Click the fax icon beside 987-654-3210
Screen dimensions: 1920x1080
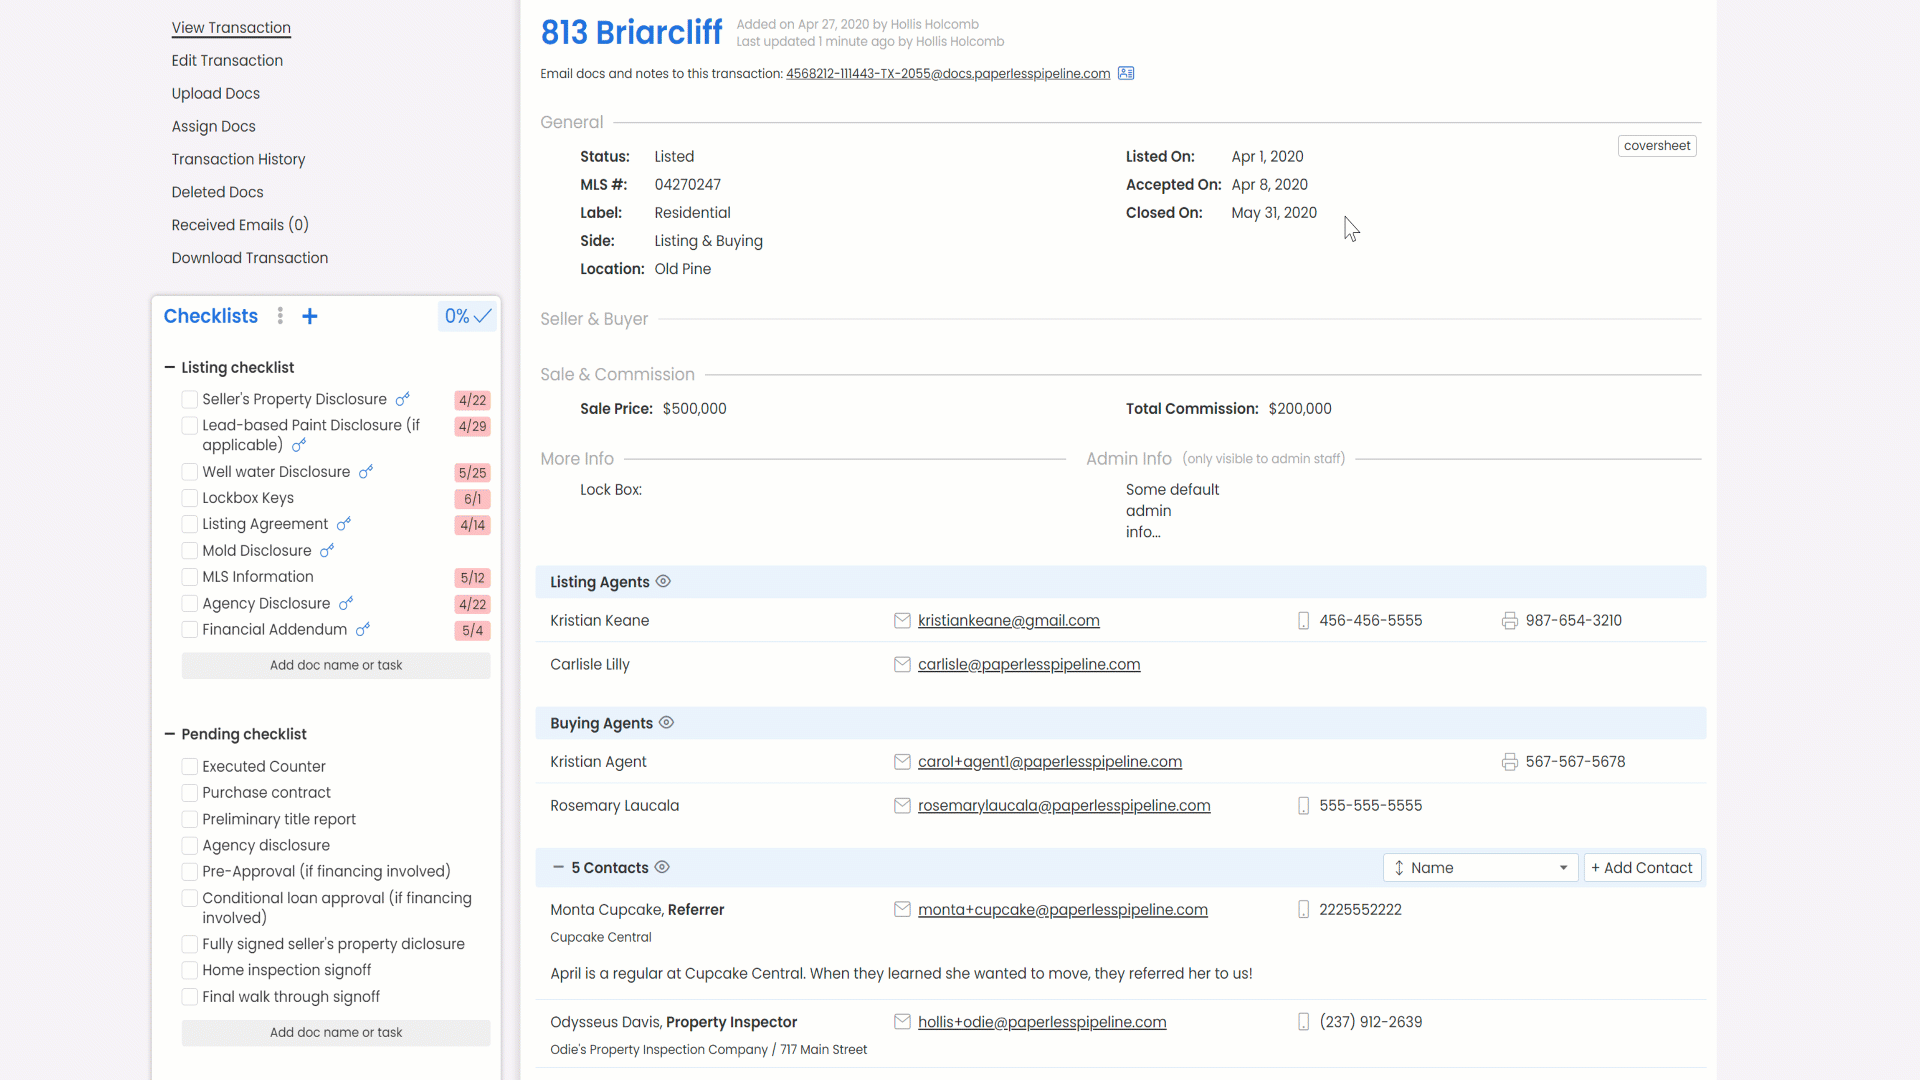tap(1509, 621)
